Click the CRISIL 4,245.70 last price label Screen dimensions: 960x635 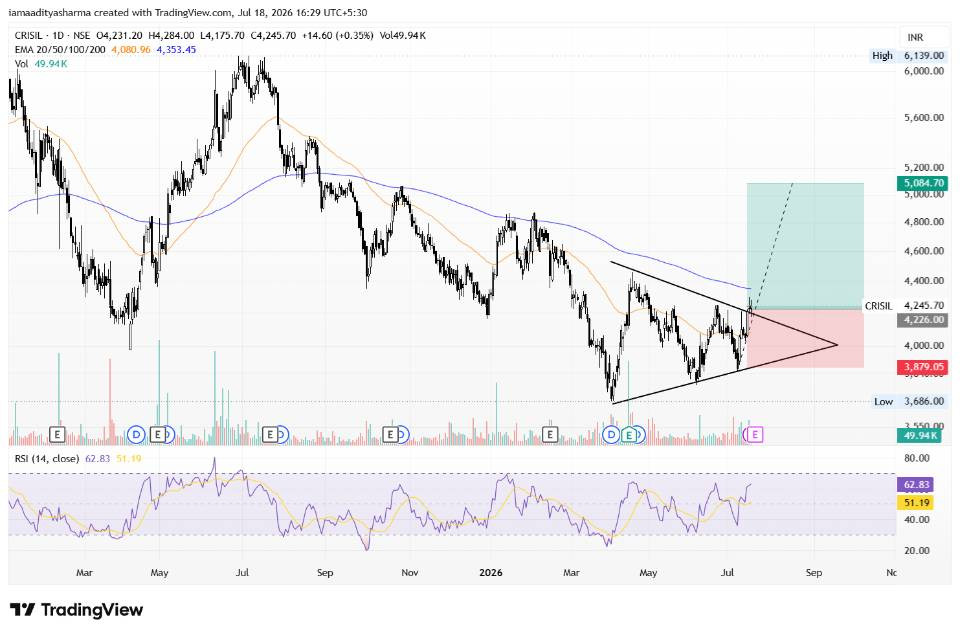coord(904,306)
